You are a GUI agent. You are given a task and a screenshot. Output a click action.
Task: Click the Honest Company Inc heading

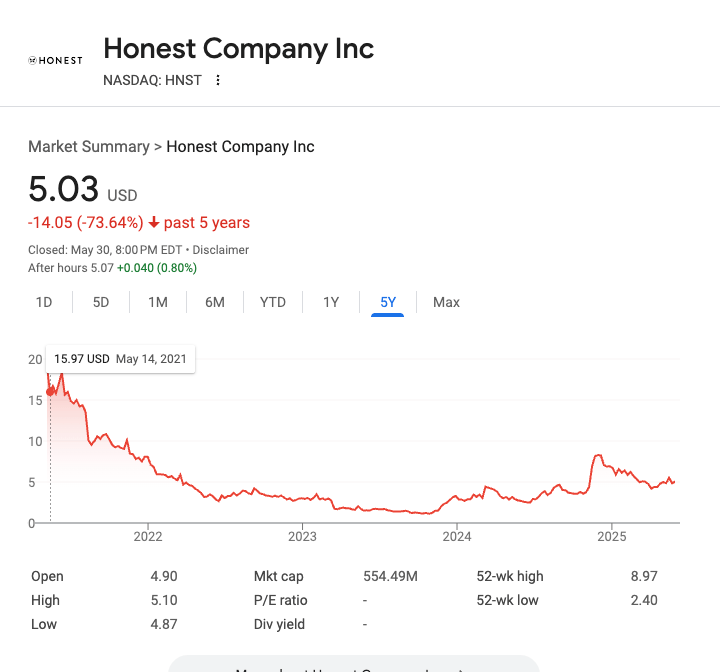(239, 49)
